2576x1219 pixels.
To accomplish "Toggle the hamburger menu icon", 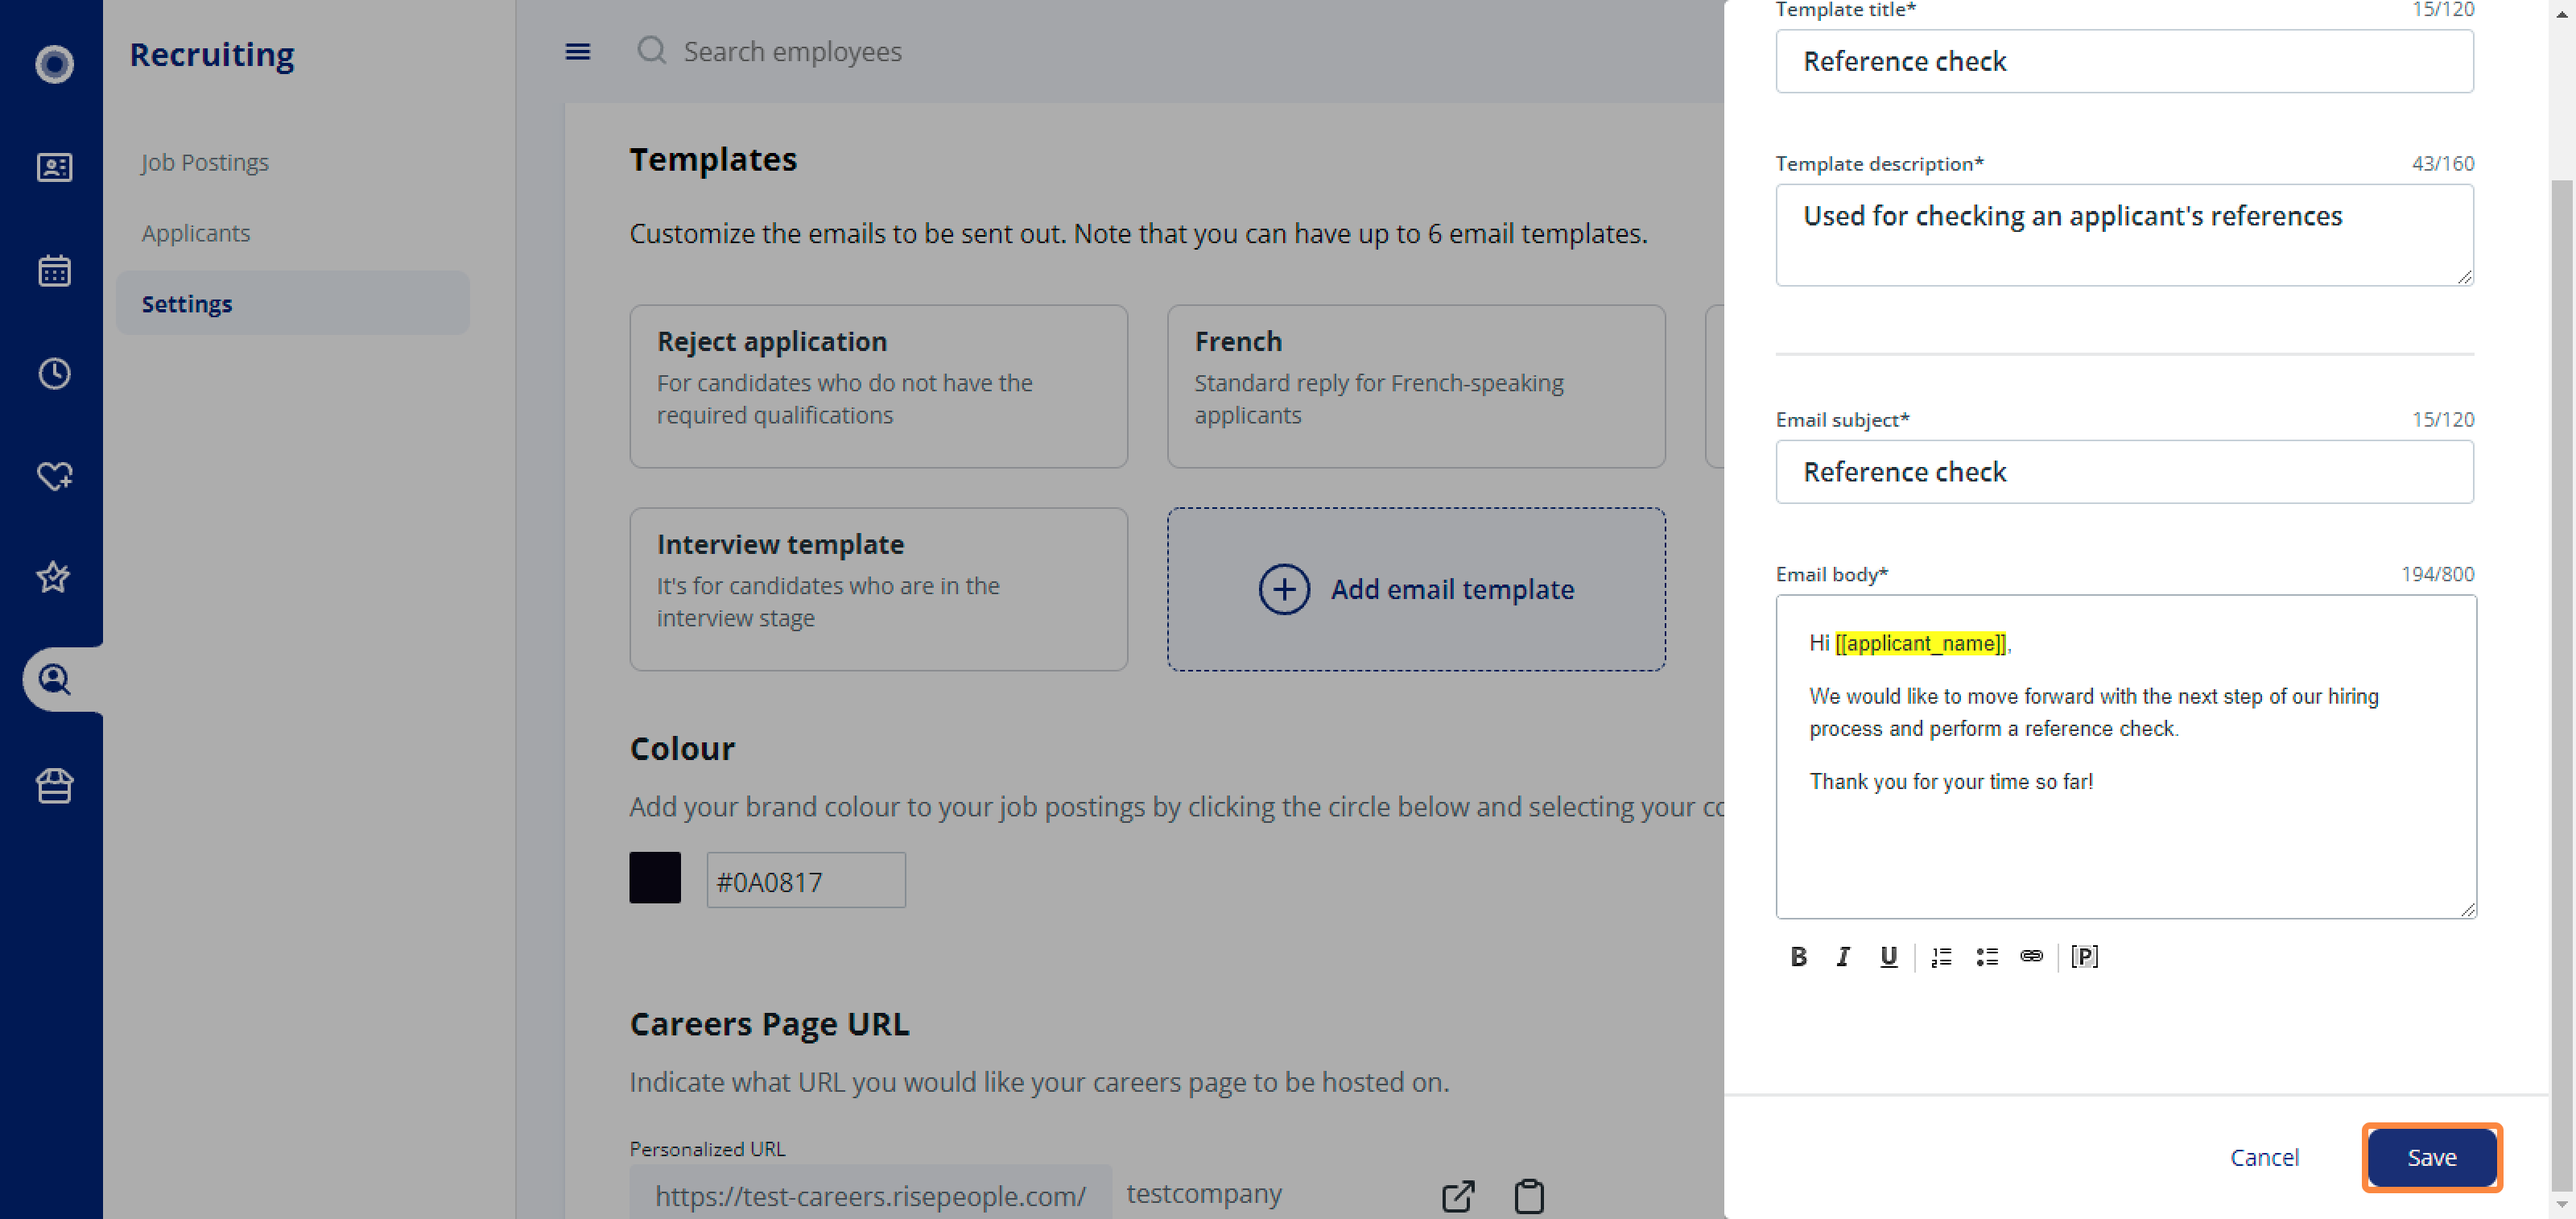I will [x=578, y=51].
